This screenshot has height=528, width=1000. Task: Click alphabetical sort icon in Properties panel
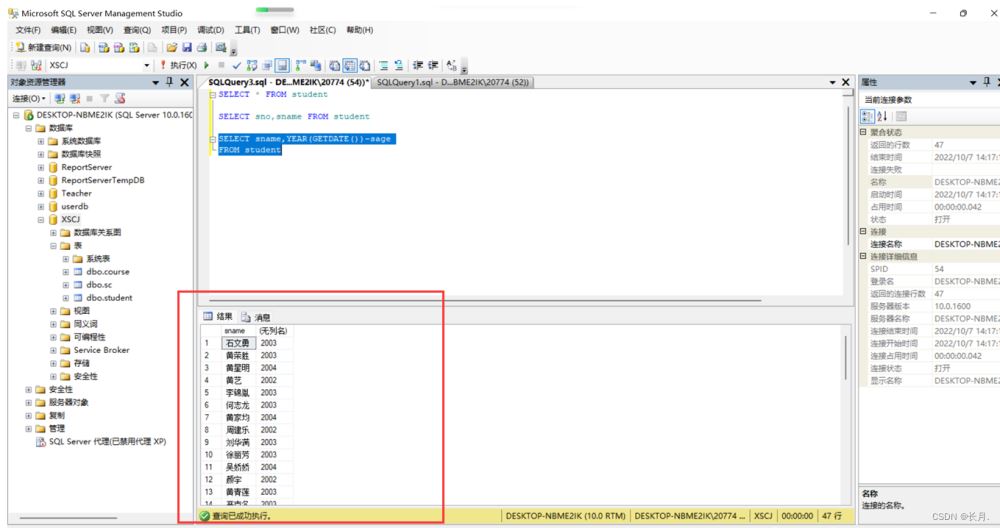882,117
